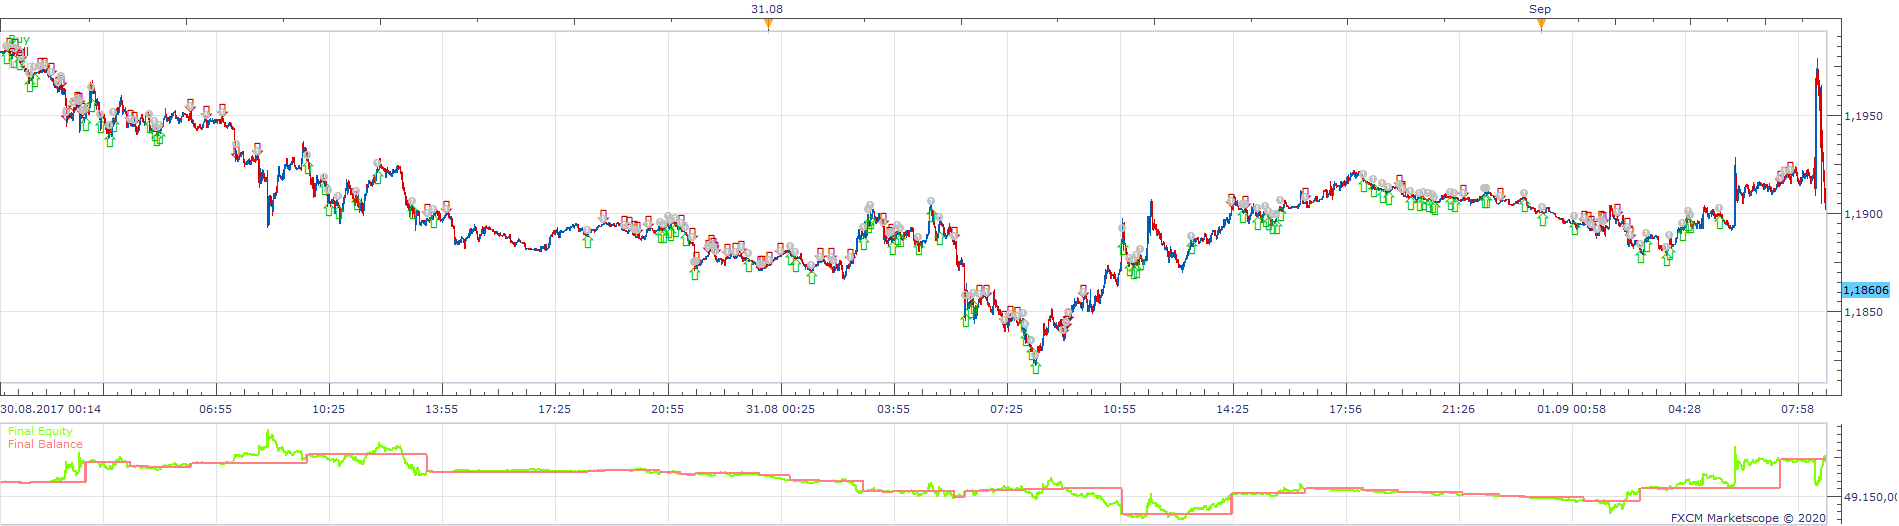The image size is (1899, 526).
Task: Click the 21:26 time axis label
Action: coord(1458,409)
